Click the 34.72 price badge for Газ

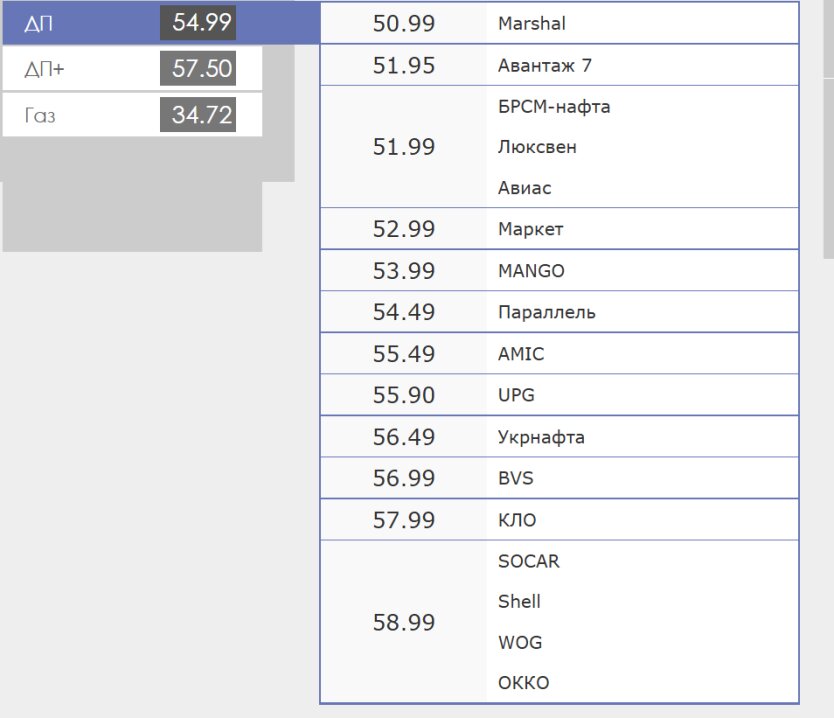click(198, 114)
